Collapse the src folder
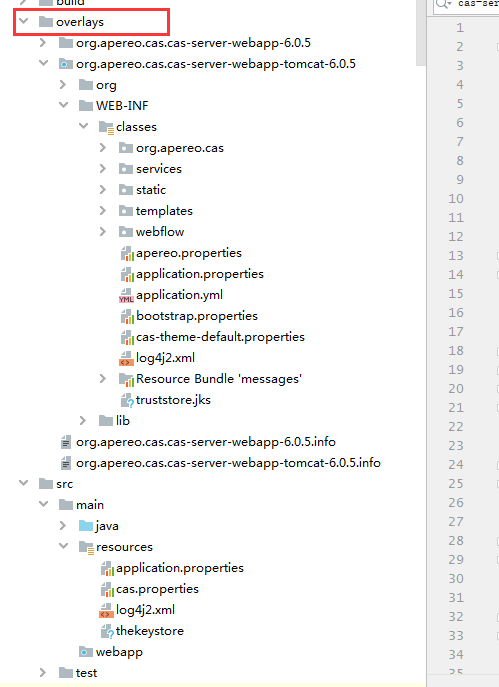The width and height of the screenshot is (499, 687). [x=24, y=483]
